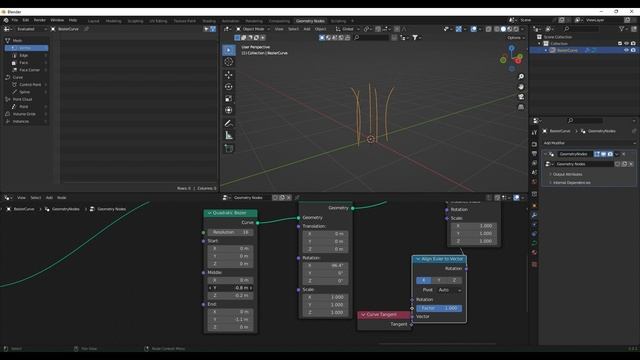This screenshot has width=640, height=360.
Task: Click the outliner filter funnel icon
Action: coord(622,29)
